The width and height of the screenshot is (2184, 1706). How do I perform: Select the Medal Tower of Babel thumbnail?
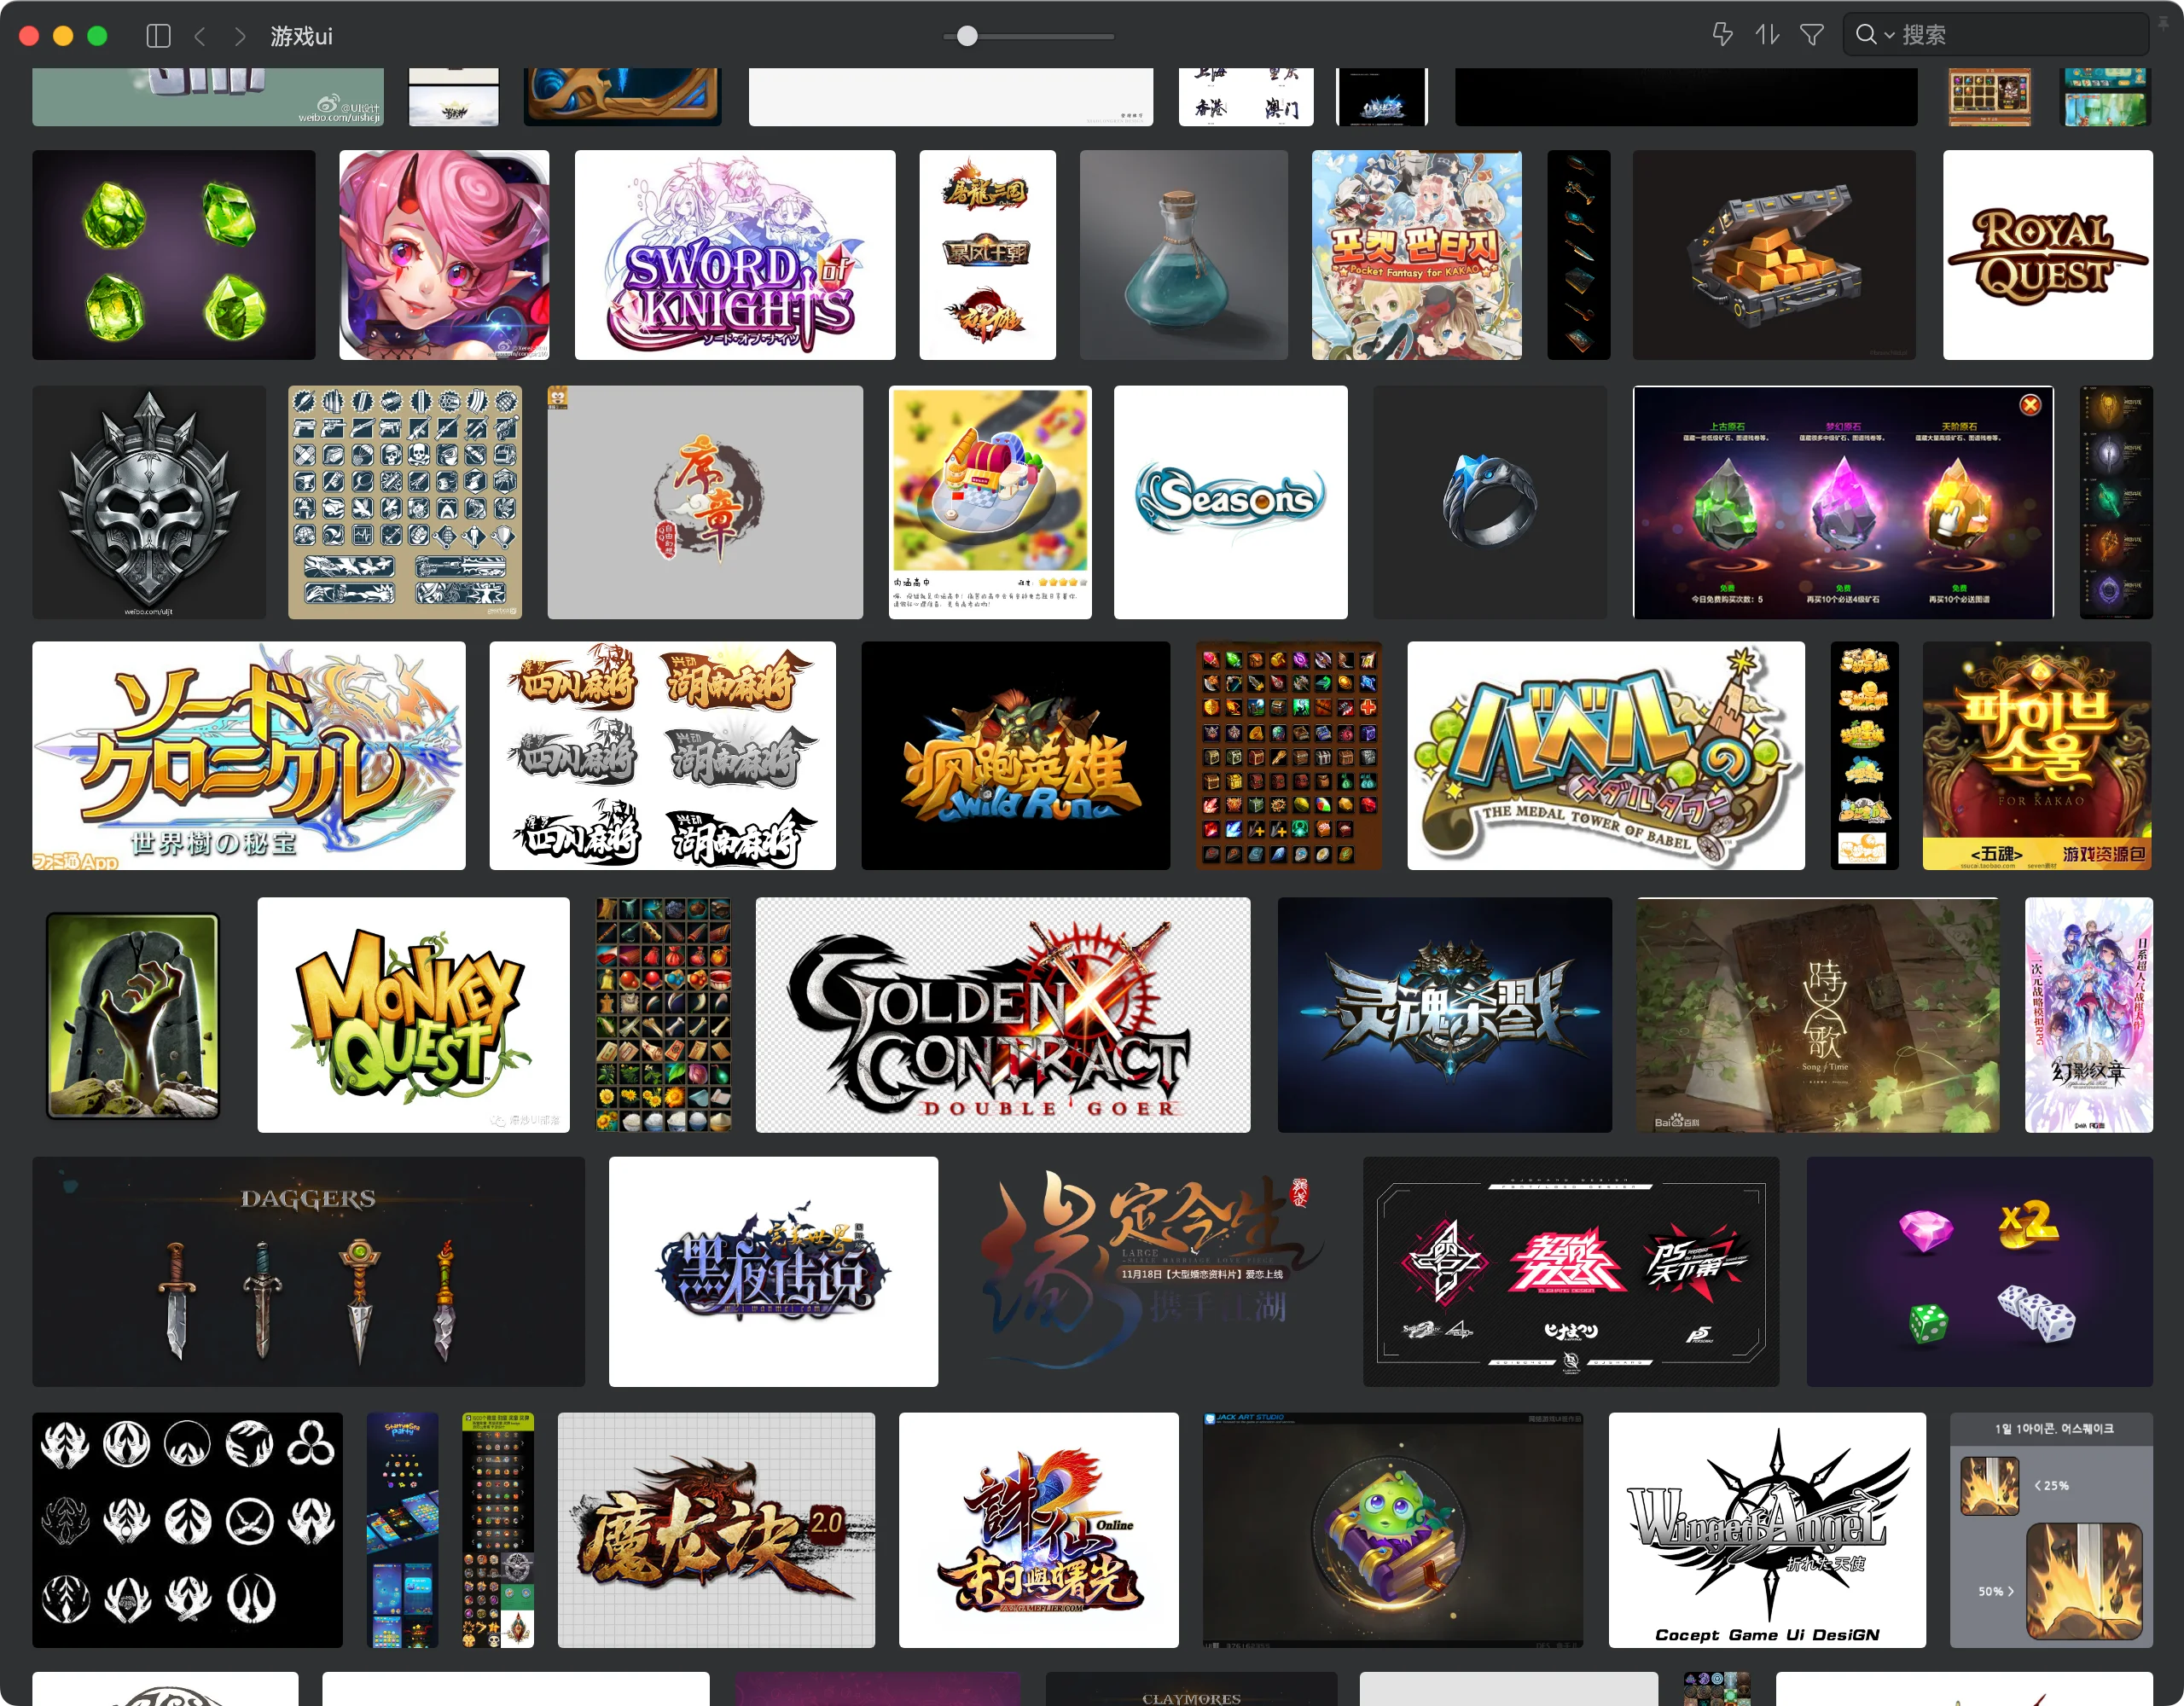(1606, 755)
